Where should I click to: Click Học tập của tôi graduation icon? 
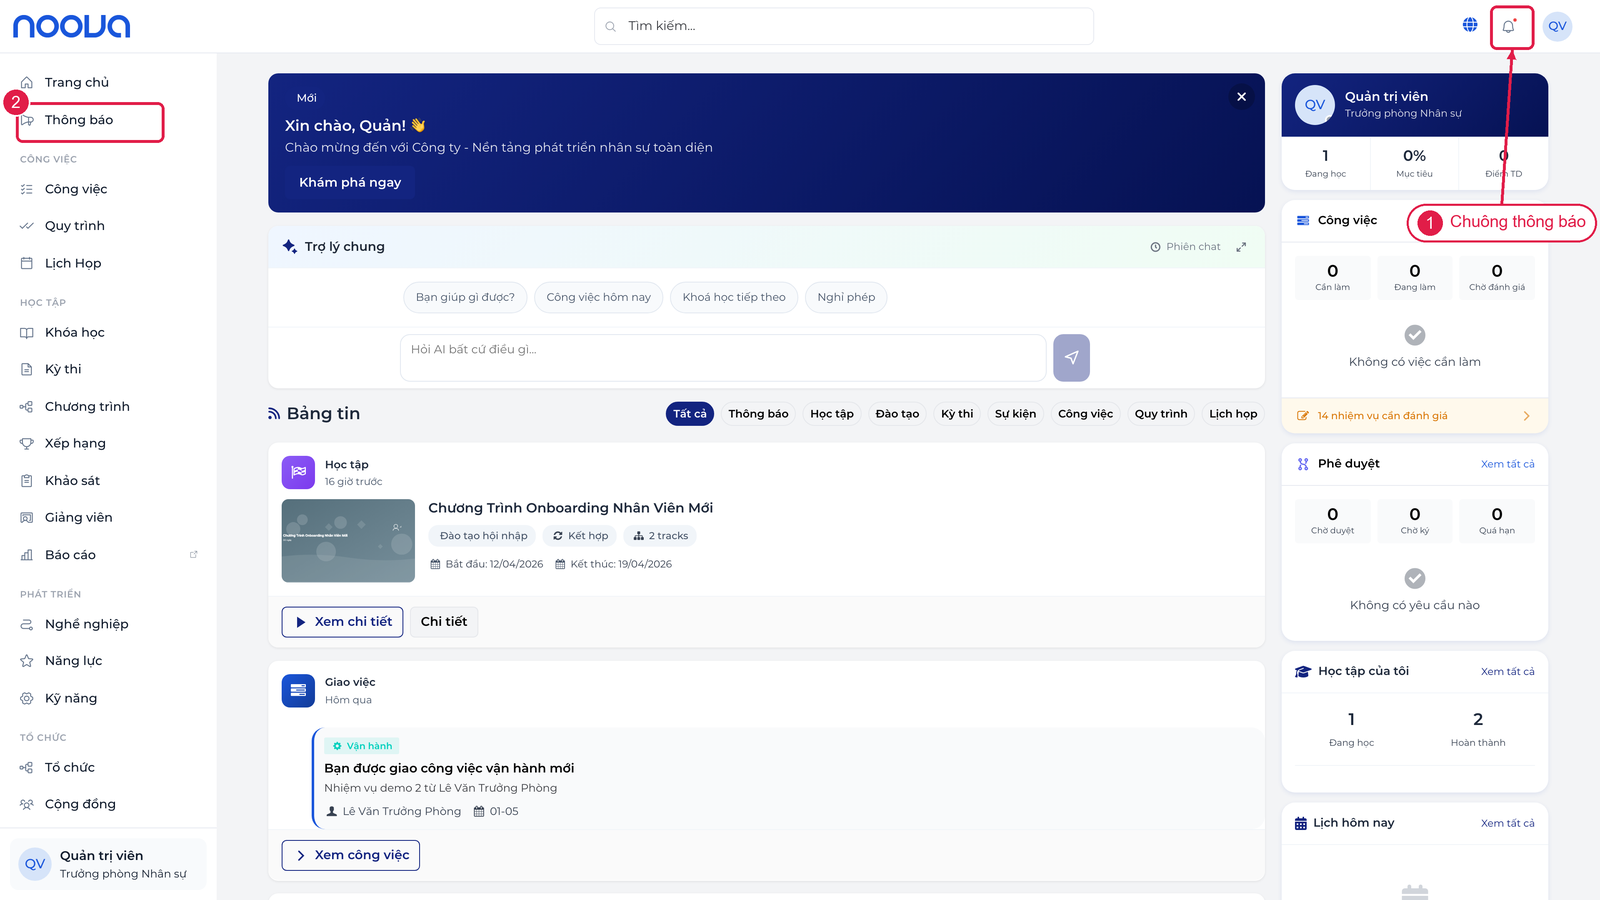pyautogui.click(x=1302, y=672)
